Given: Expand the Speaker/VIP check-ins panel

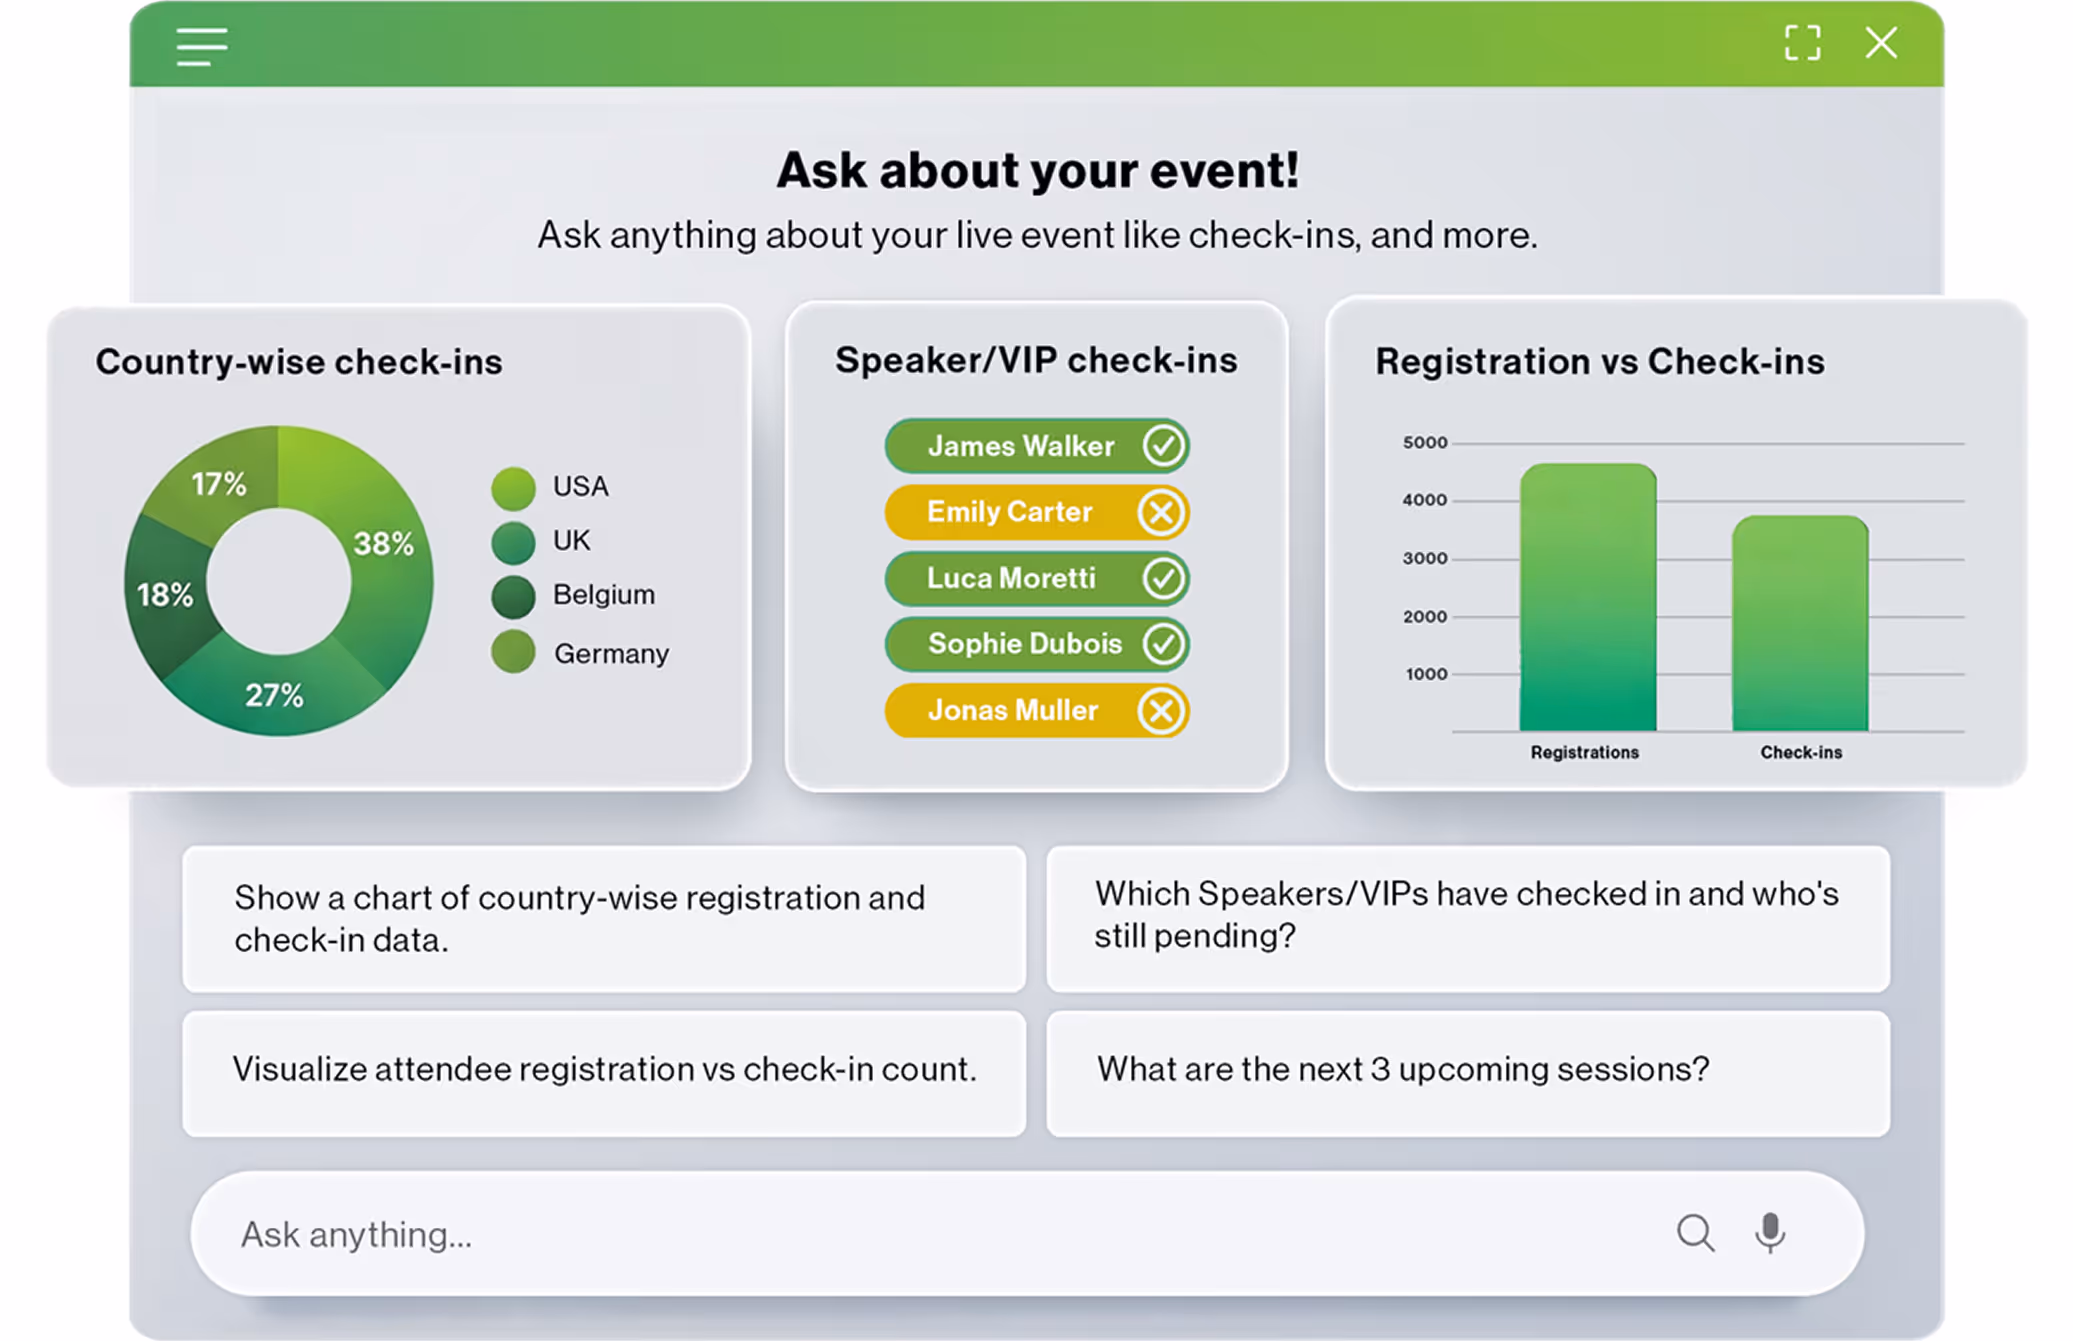Looking at the screenshot, I should pyautogui.click(x=1036, y=359).
